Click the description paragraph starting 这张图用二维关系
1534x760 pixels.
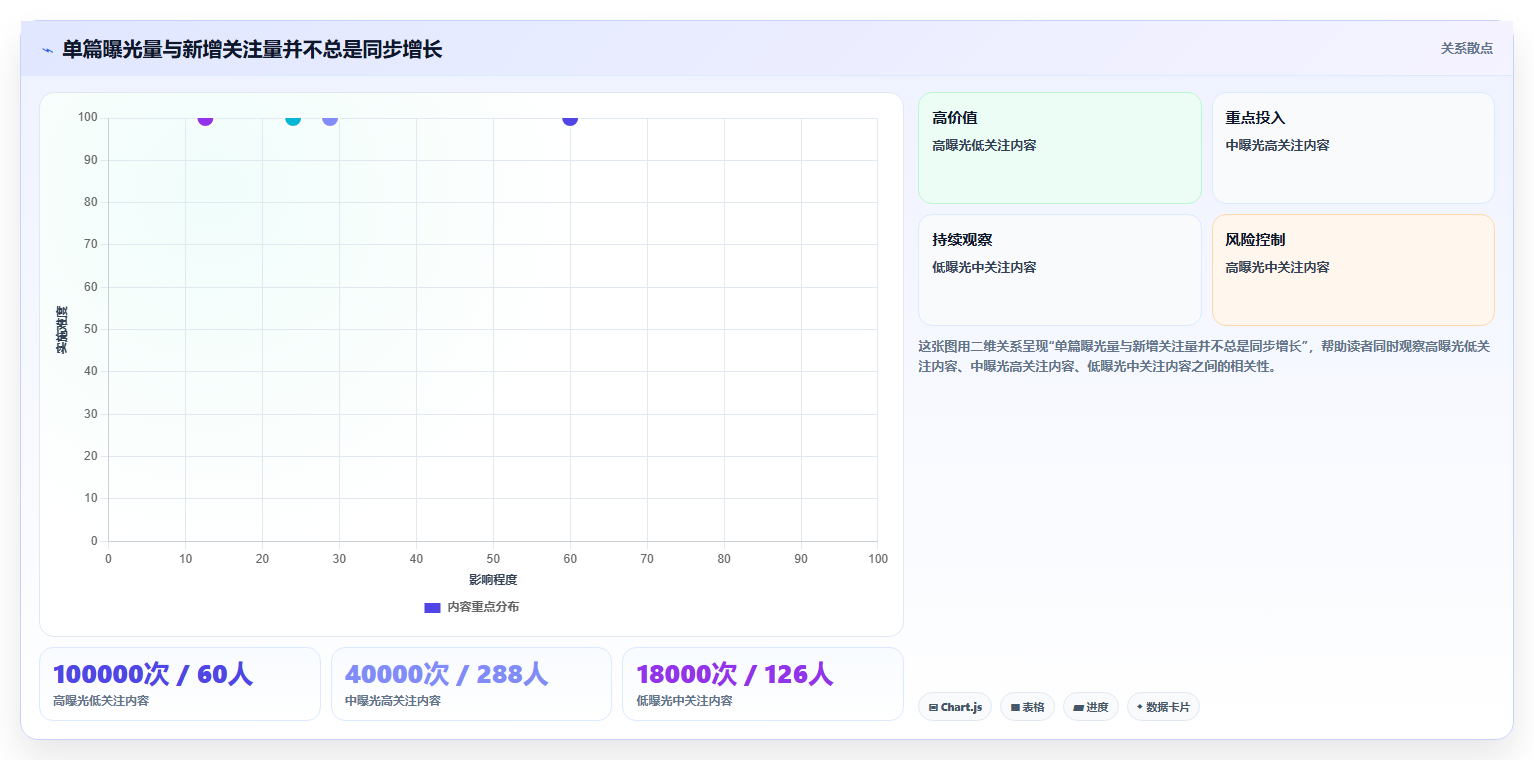1205,356
